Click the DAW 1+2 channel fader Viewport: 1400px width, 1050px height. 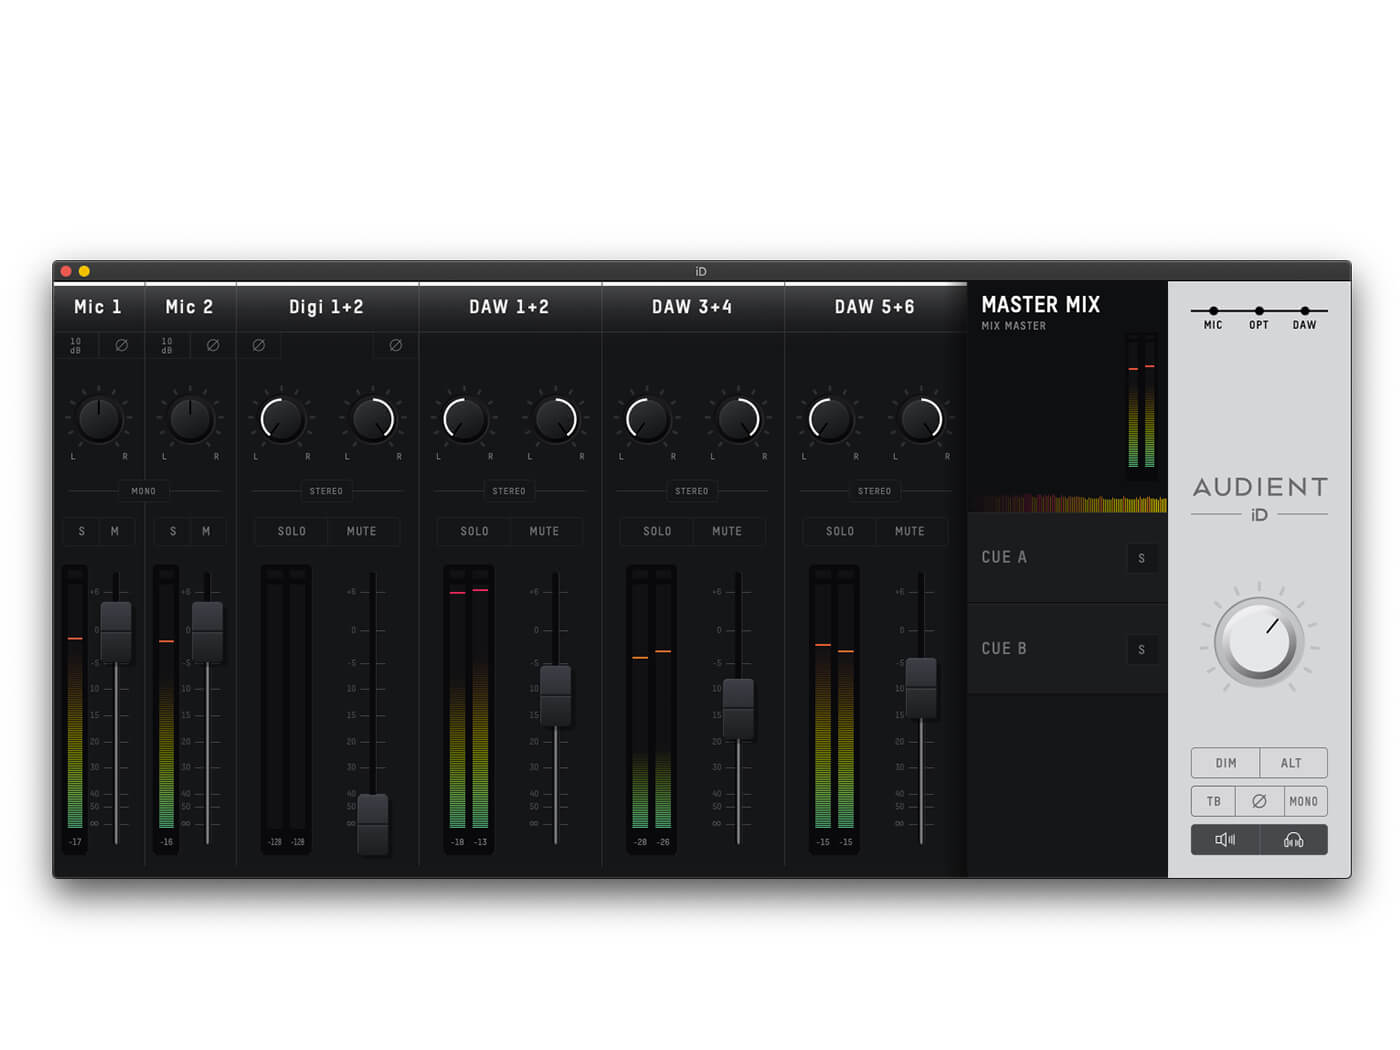(555, 697)
